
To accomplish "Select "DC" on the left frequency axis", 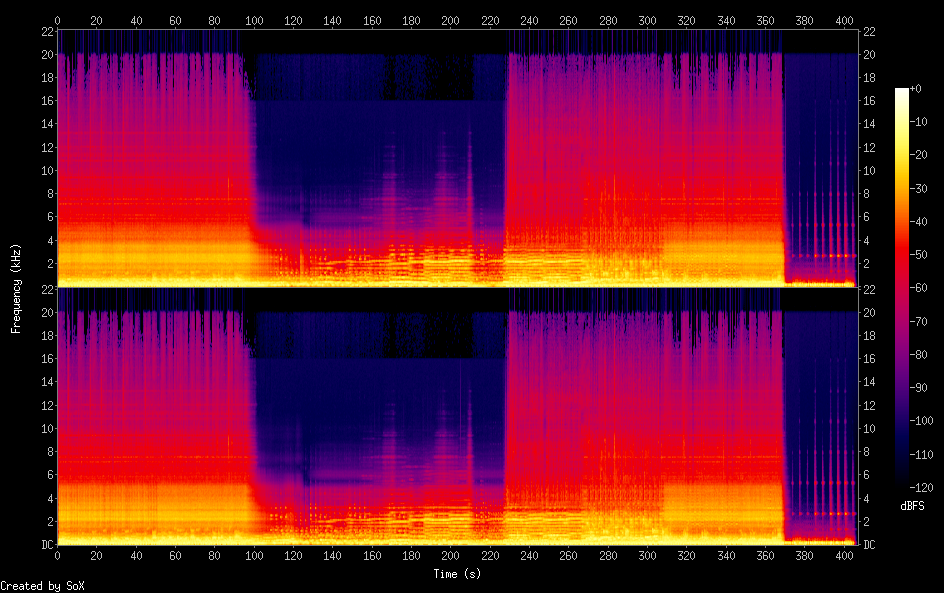I will [x=47, y=545].
